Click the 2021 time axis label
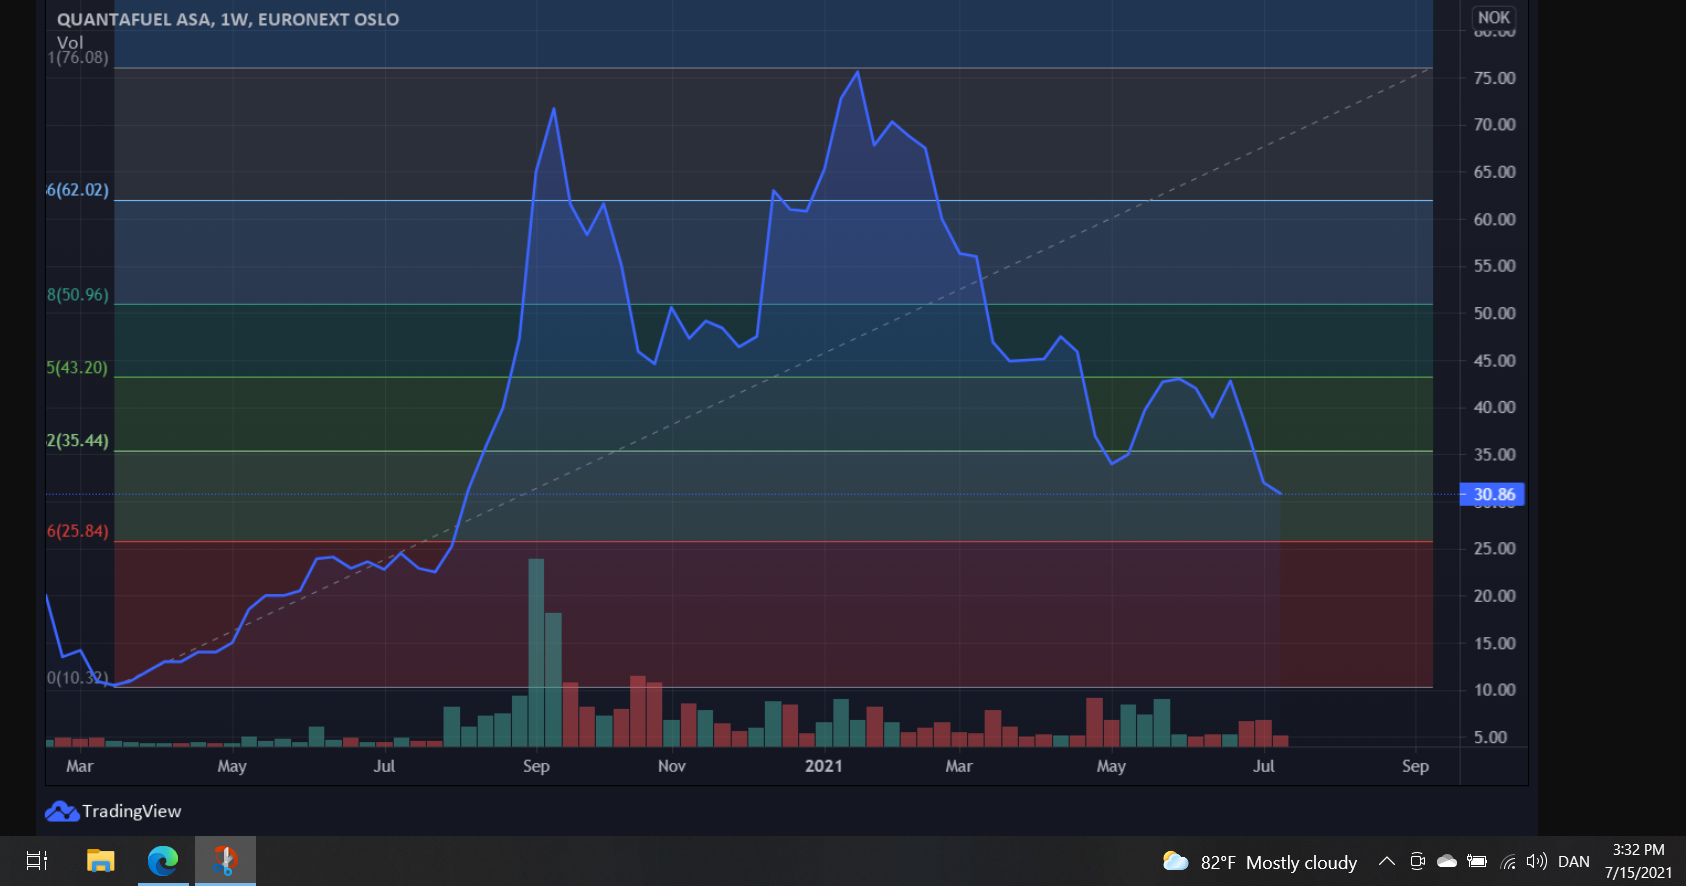Viewport: 1686px width, 886px height. tap(824, 766)
